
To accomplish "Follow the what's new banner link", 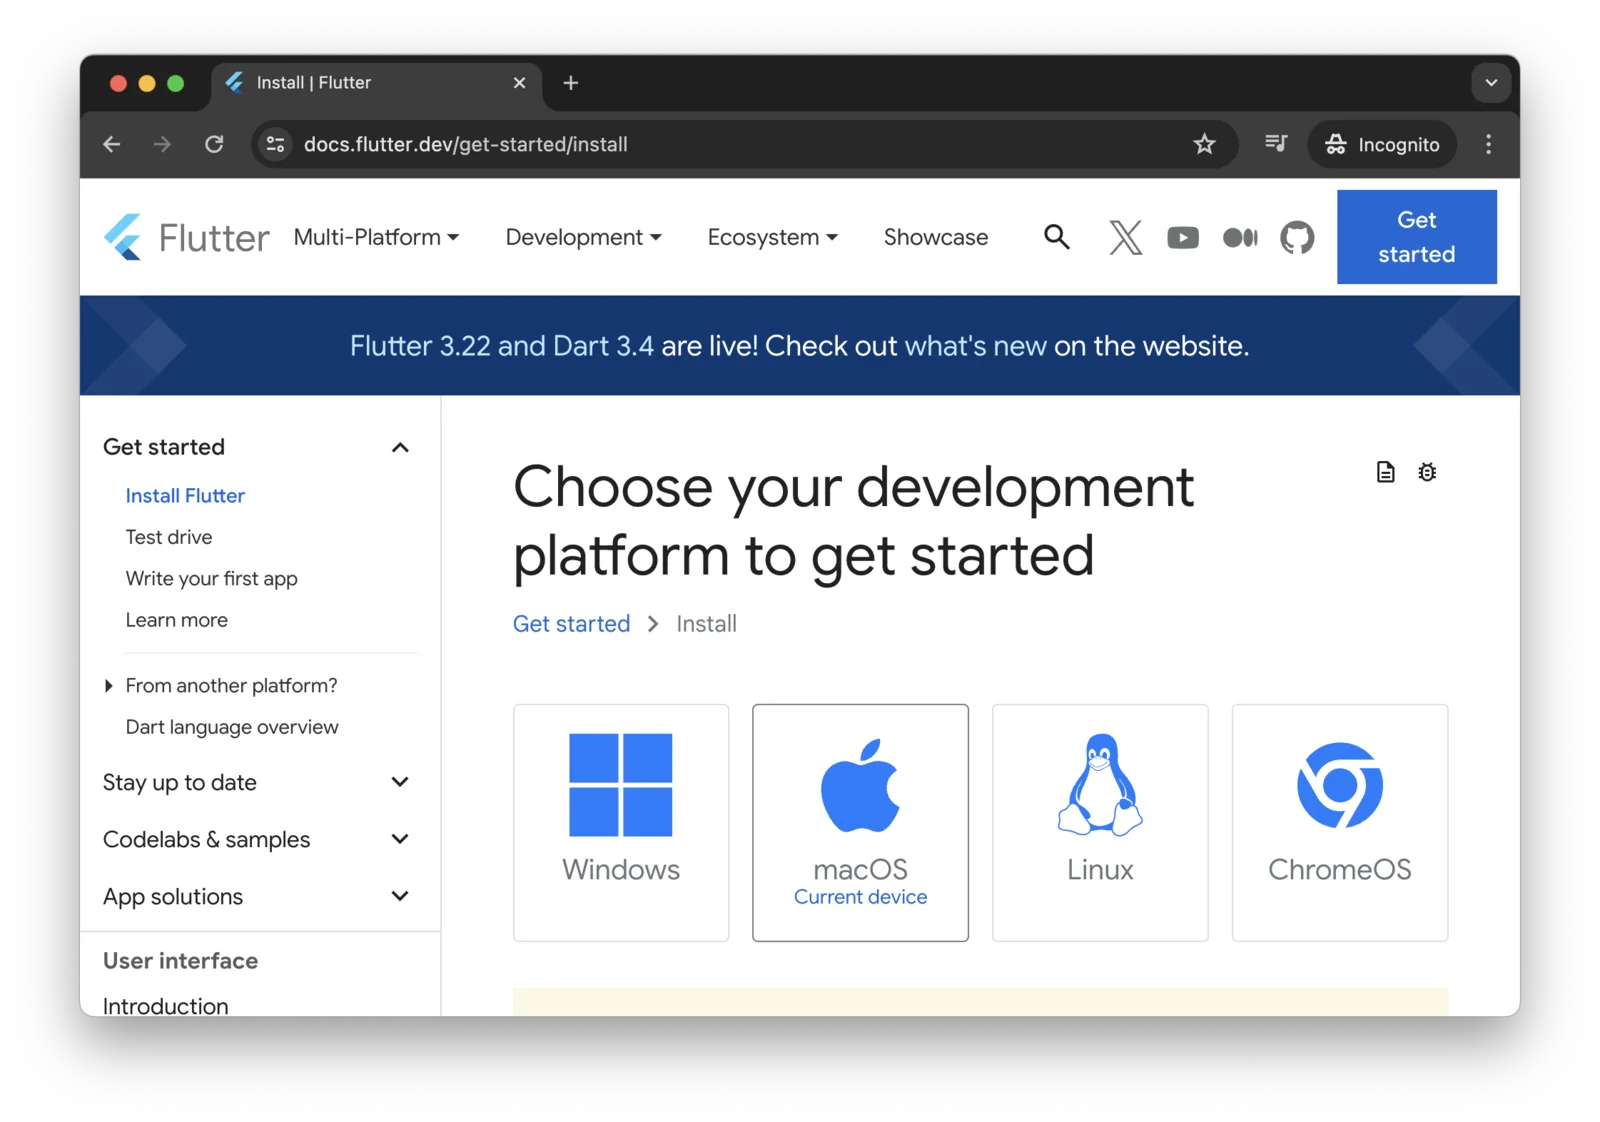I will point(976,346).
